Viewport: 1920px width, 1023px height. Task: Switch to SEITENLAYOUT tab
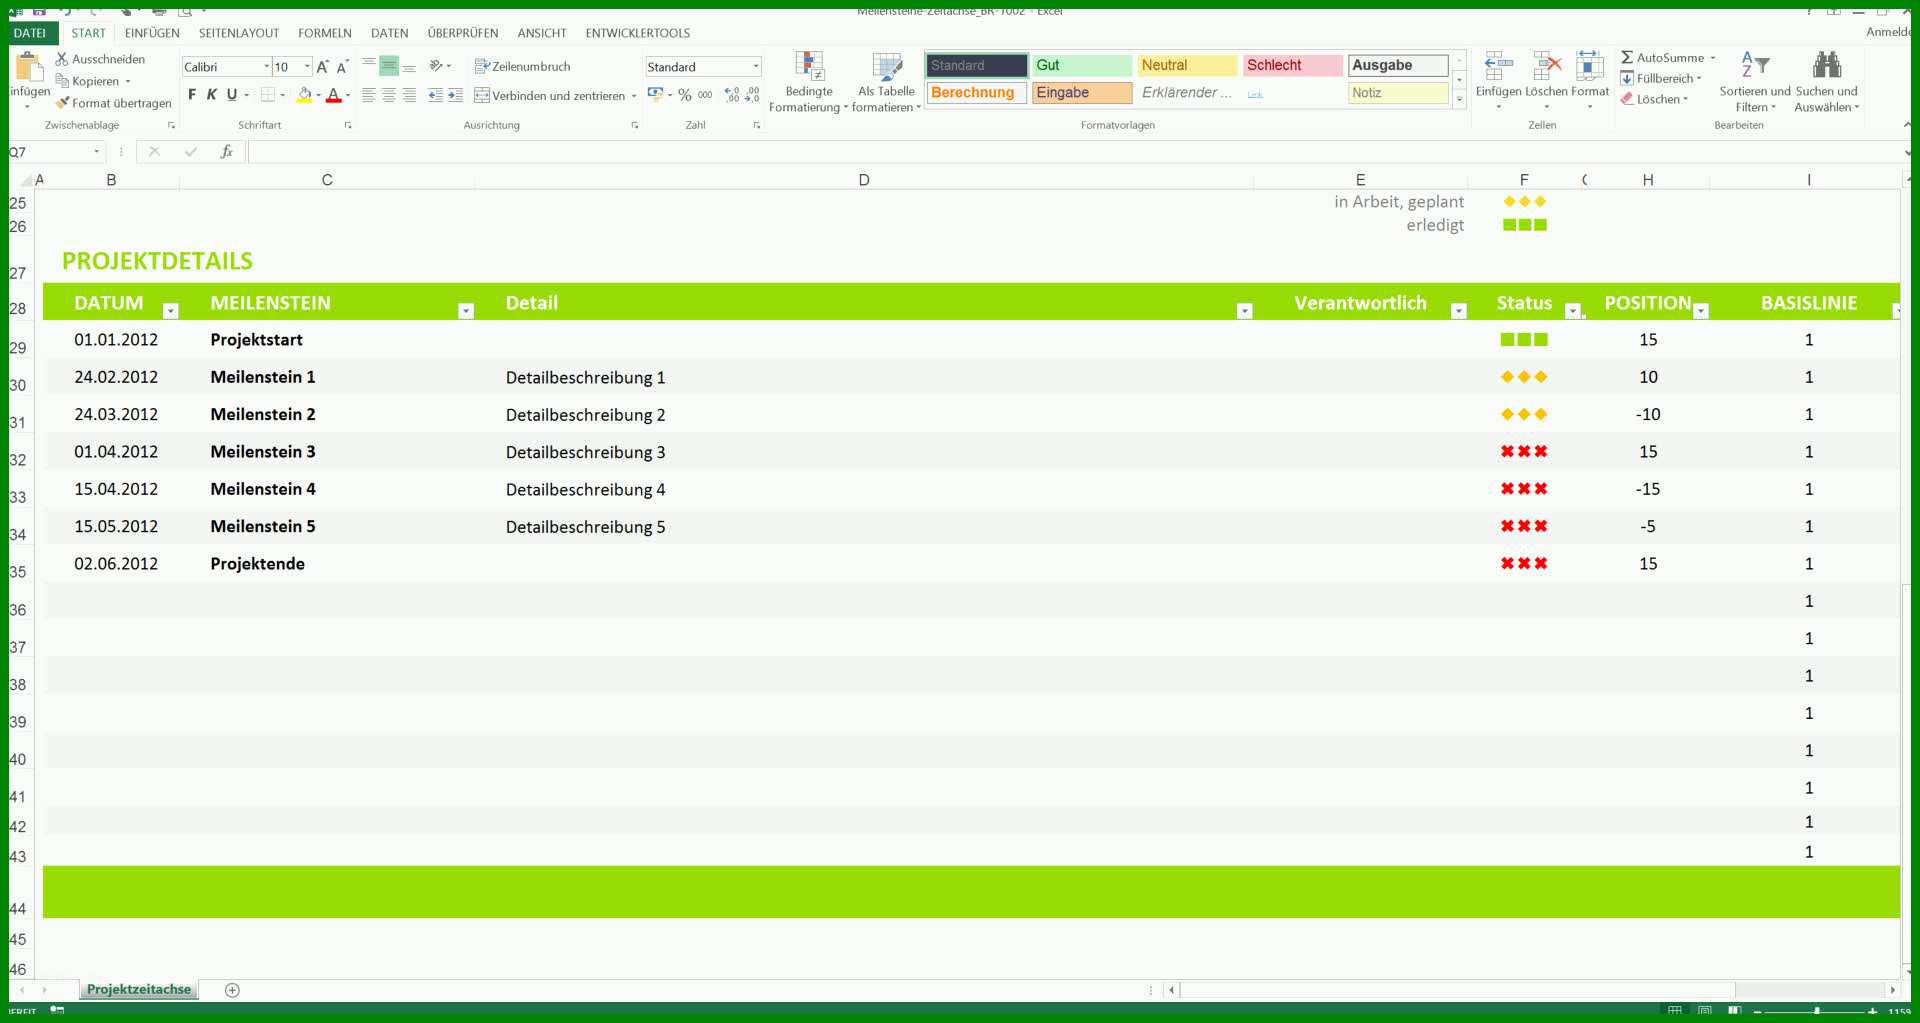click(239, 33)
